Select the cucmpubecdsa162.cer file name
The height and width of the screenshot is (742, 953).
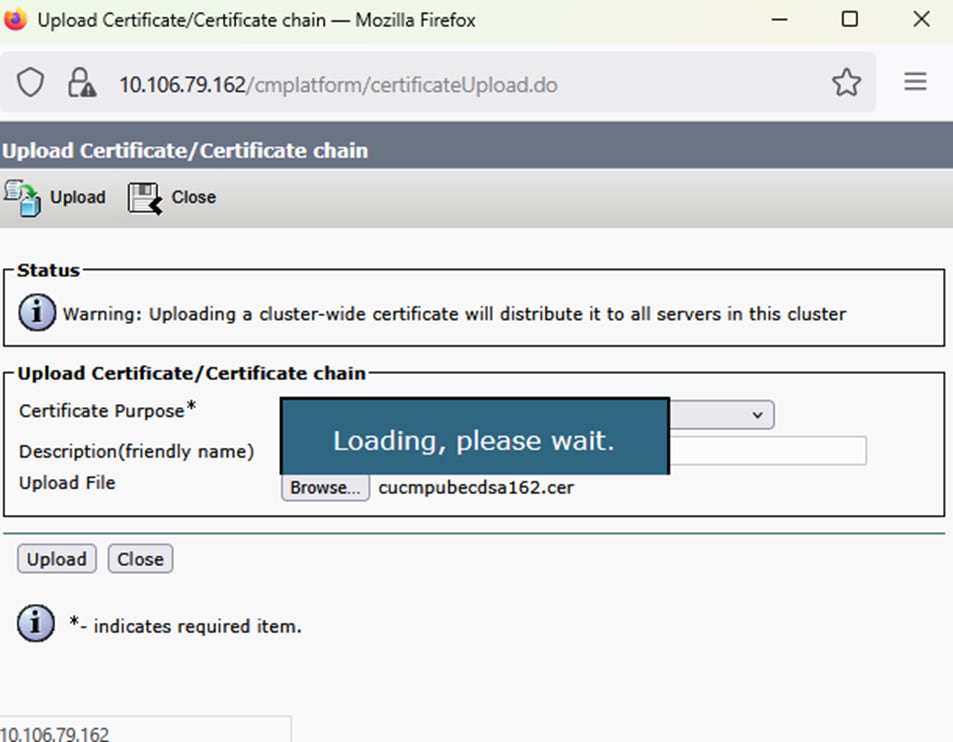coord(476,487)
